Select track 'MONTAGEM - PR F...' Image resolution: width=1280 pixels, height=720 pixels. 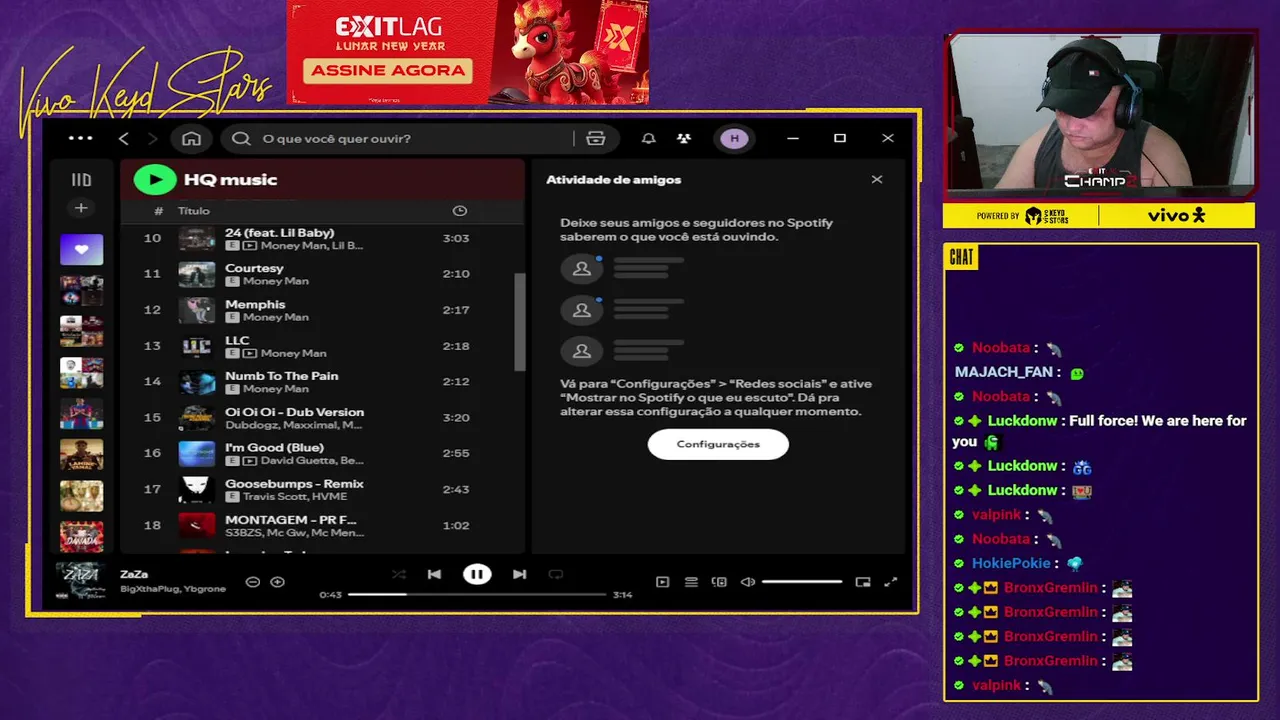coord(321,525)
